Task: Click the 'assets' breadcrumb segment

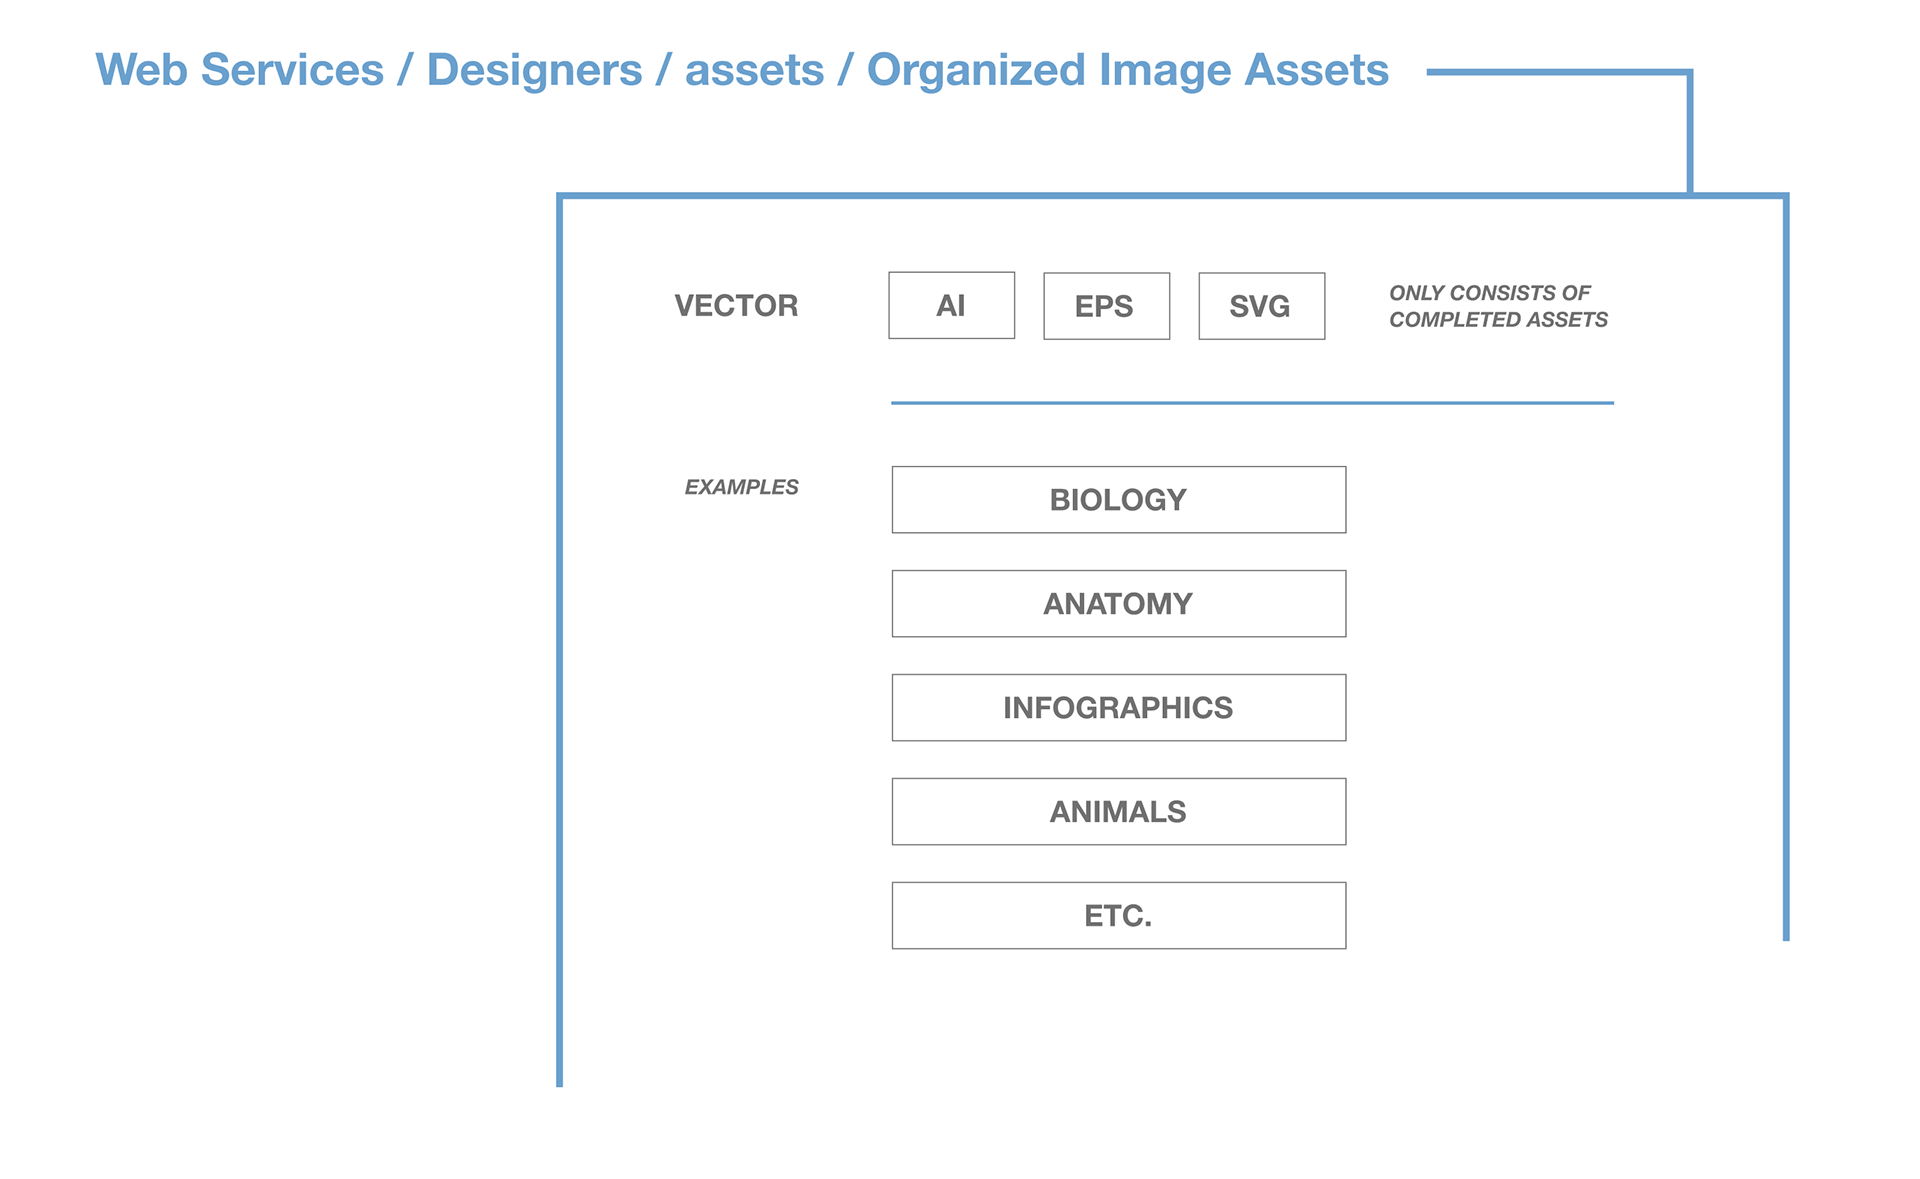Action: click(754, 72)
